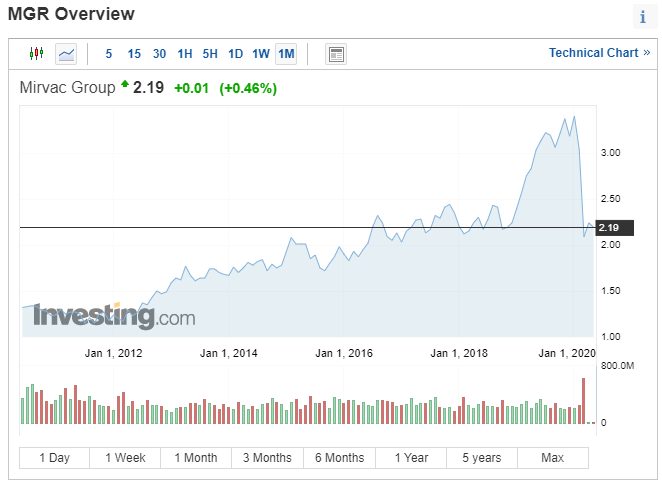The height and width of the screenshot is (487, 662).
Task: Show the 3 Months range
Action: click(267, 458)
